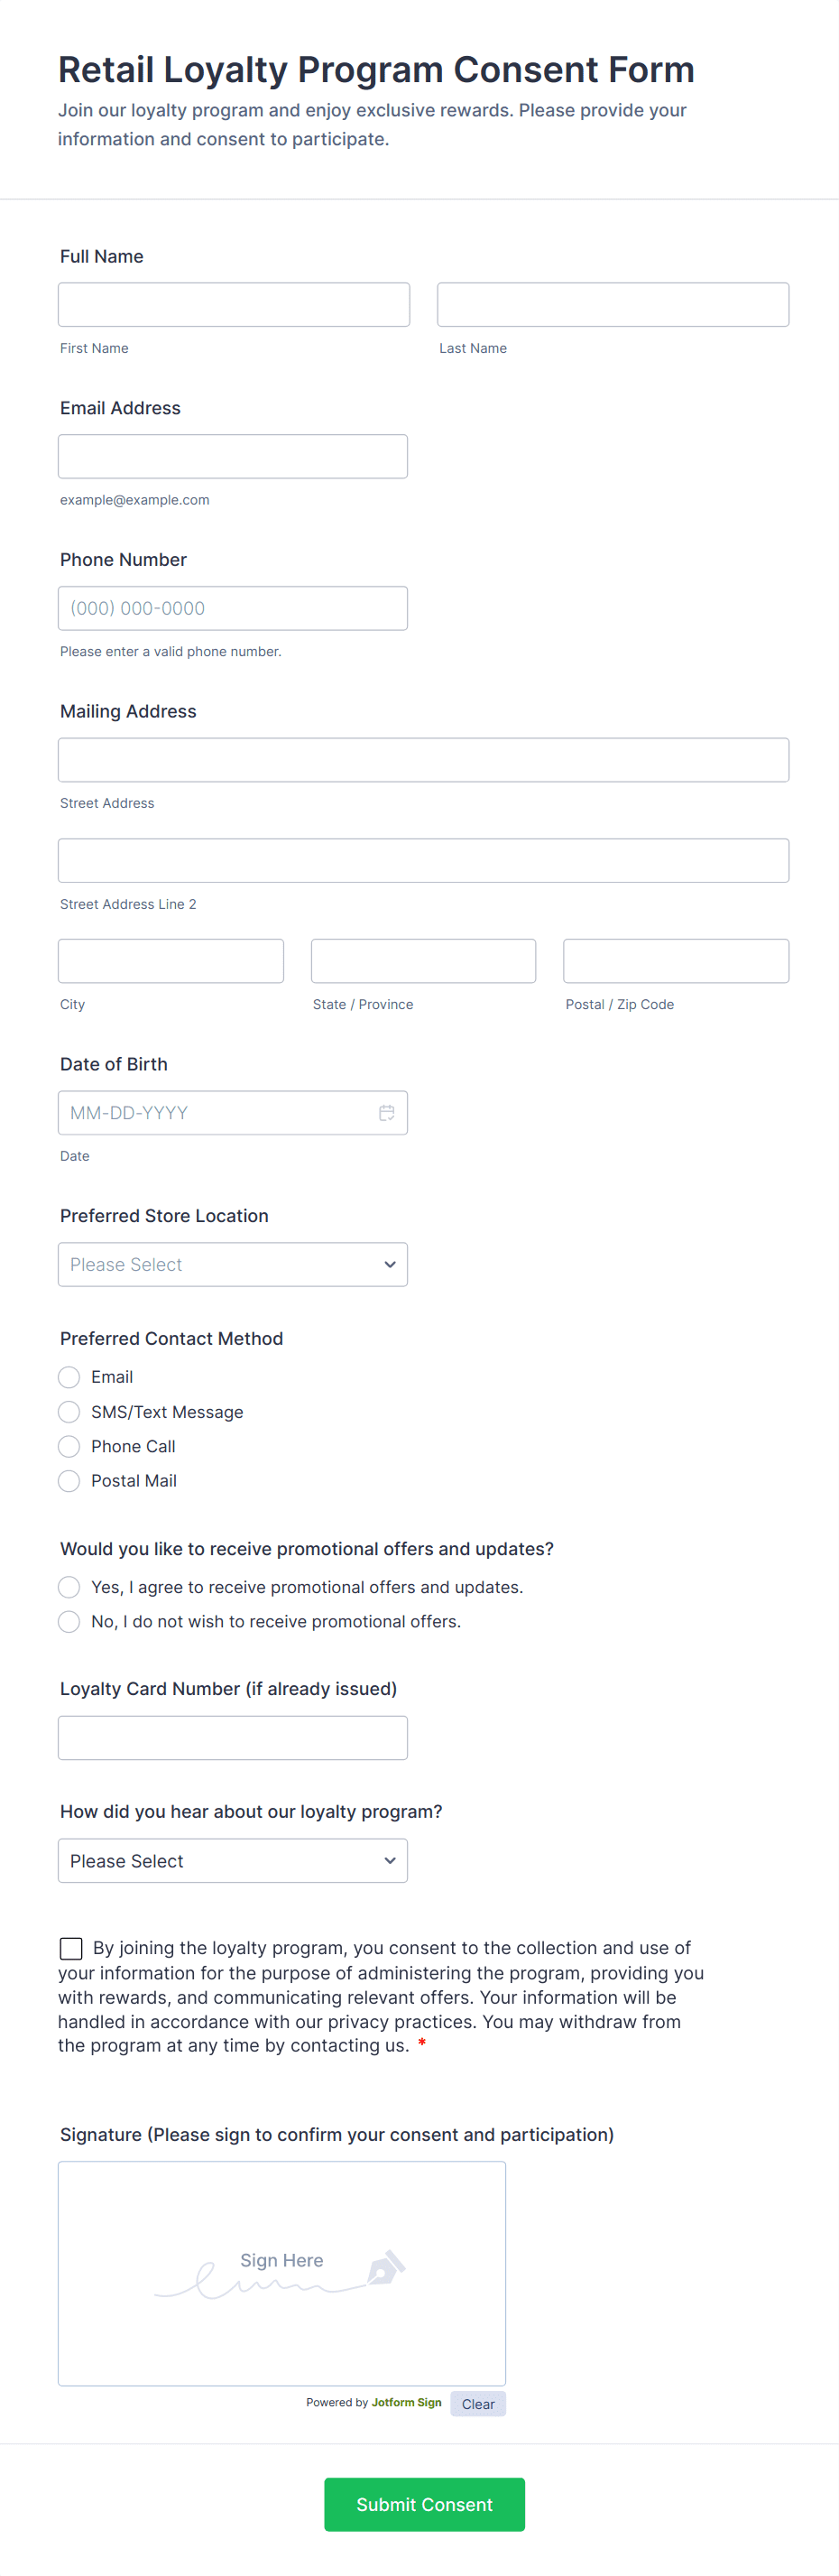Viewport: 839px width, 2576px height.
Task: Click the Submit Consent button
Action: 424,2504
